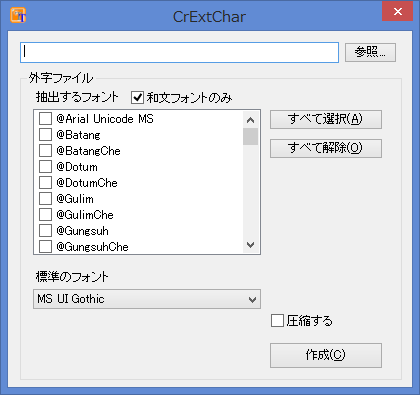
Task: Check the @DotumChe entry
Action: click(46, 182)
